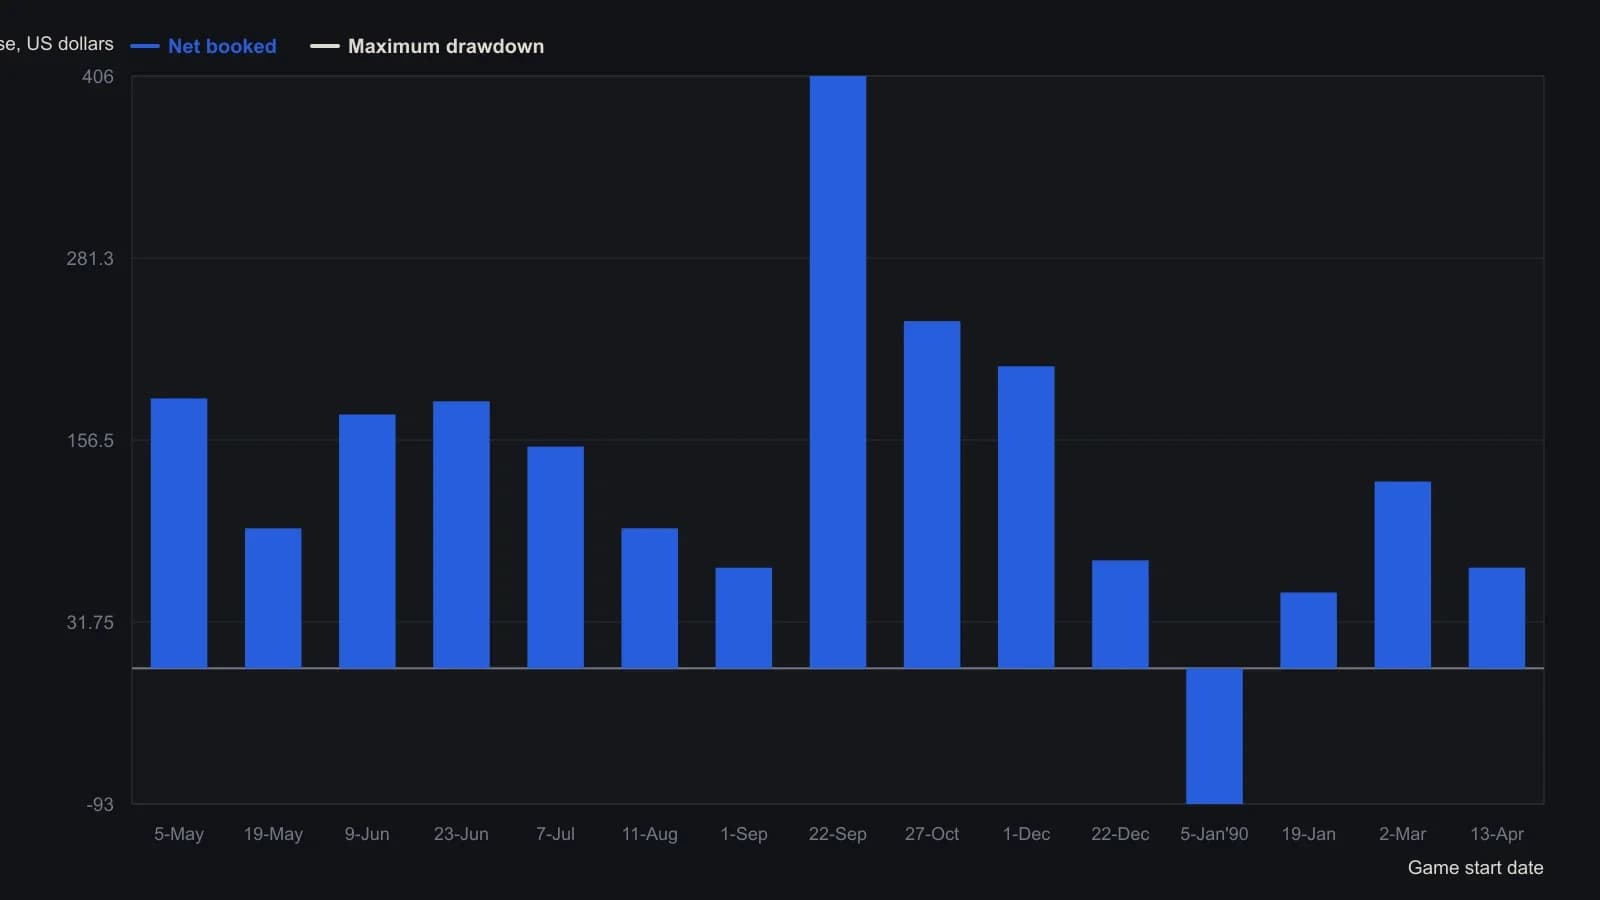This screenshot has width=1600, height=900.
Task: Select the 23-Jun bar
Action: coord(461,535)
